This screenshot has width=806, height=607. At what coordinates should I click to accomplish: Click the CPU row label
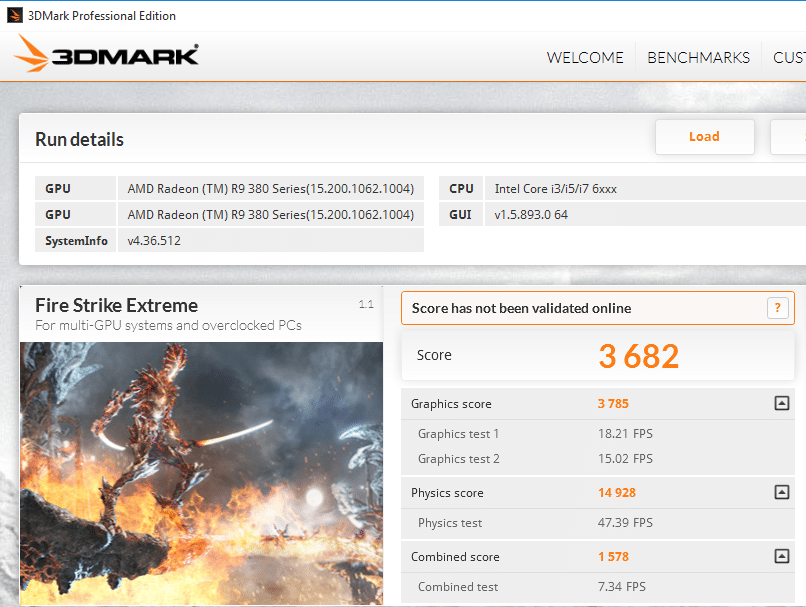[x=461, y=189]
